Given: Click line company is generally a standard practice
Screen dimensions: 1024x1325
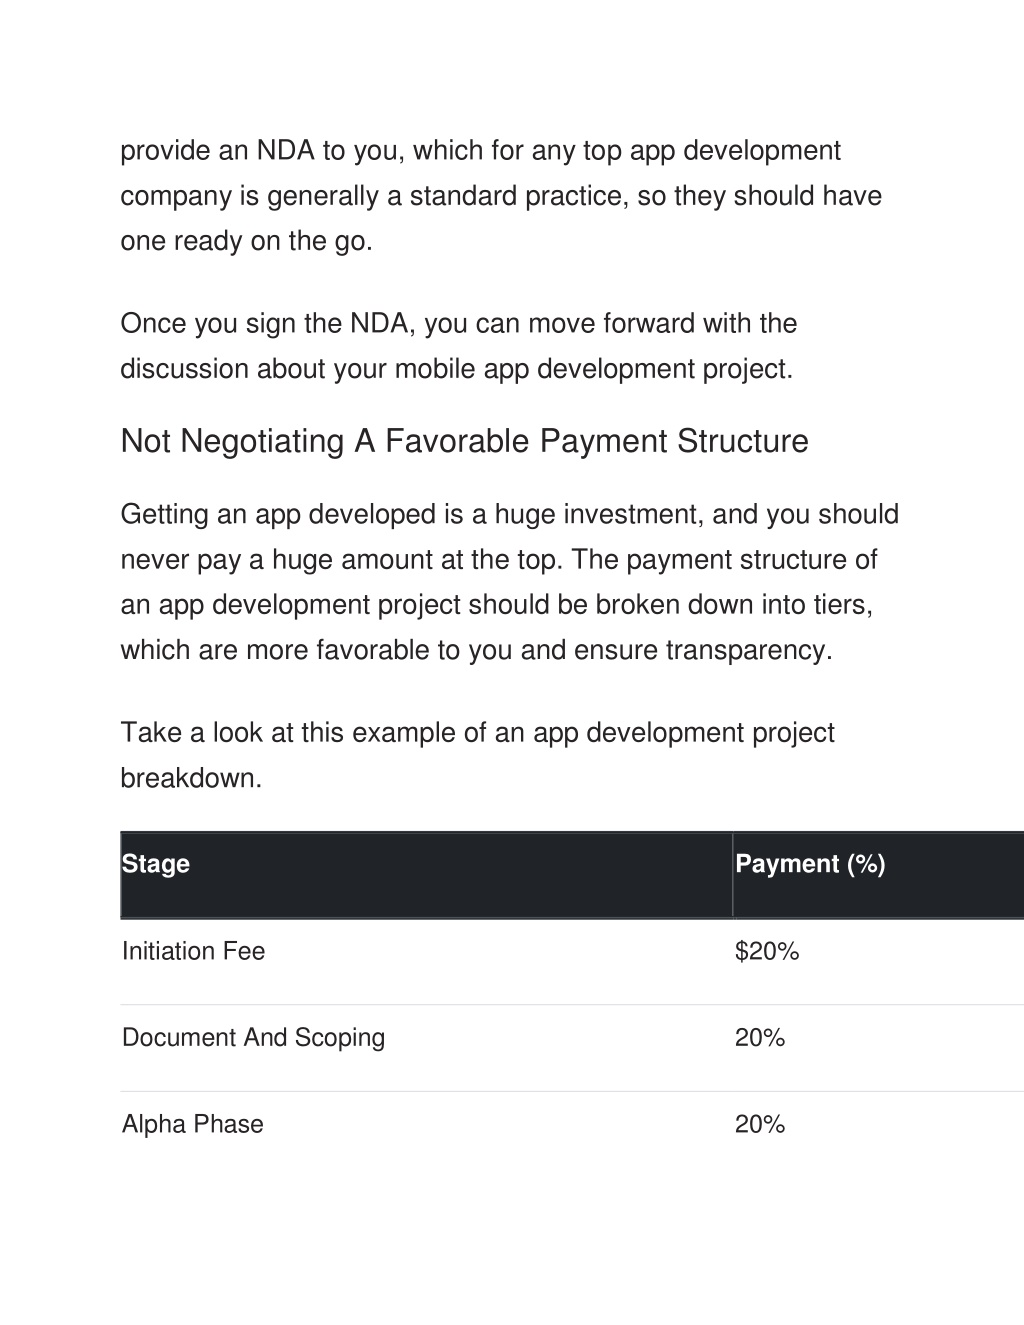Looking at the screenshot, I should click(x=501, y=196).
